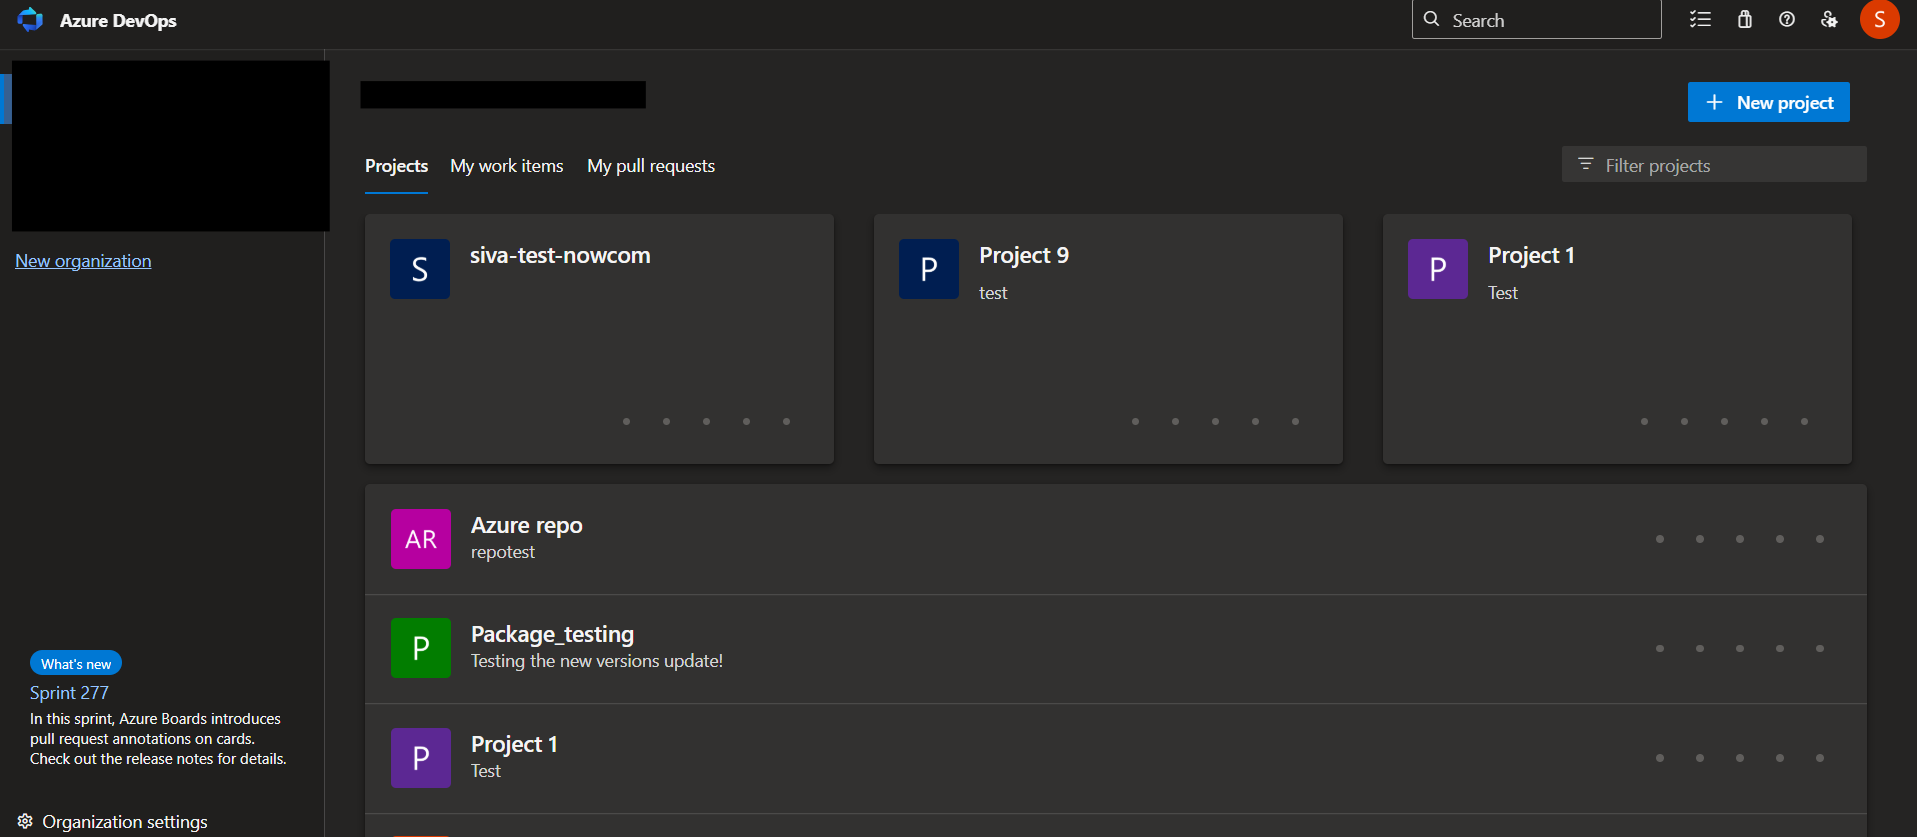Click the What's new badge

[76, 663]
